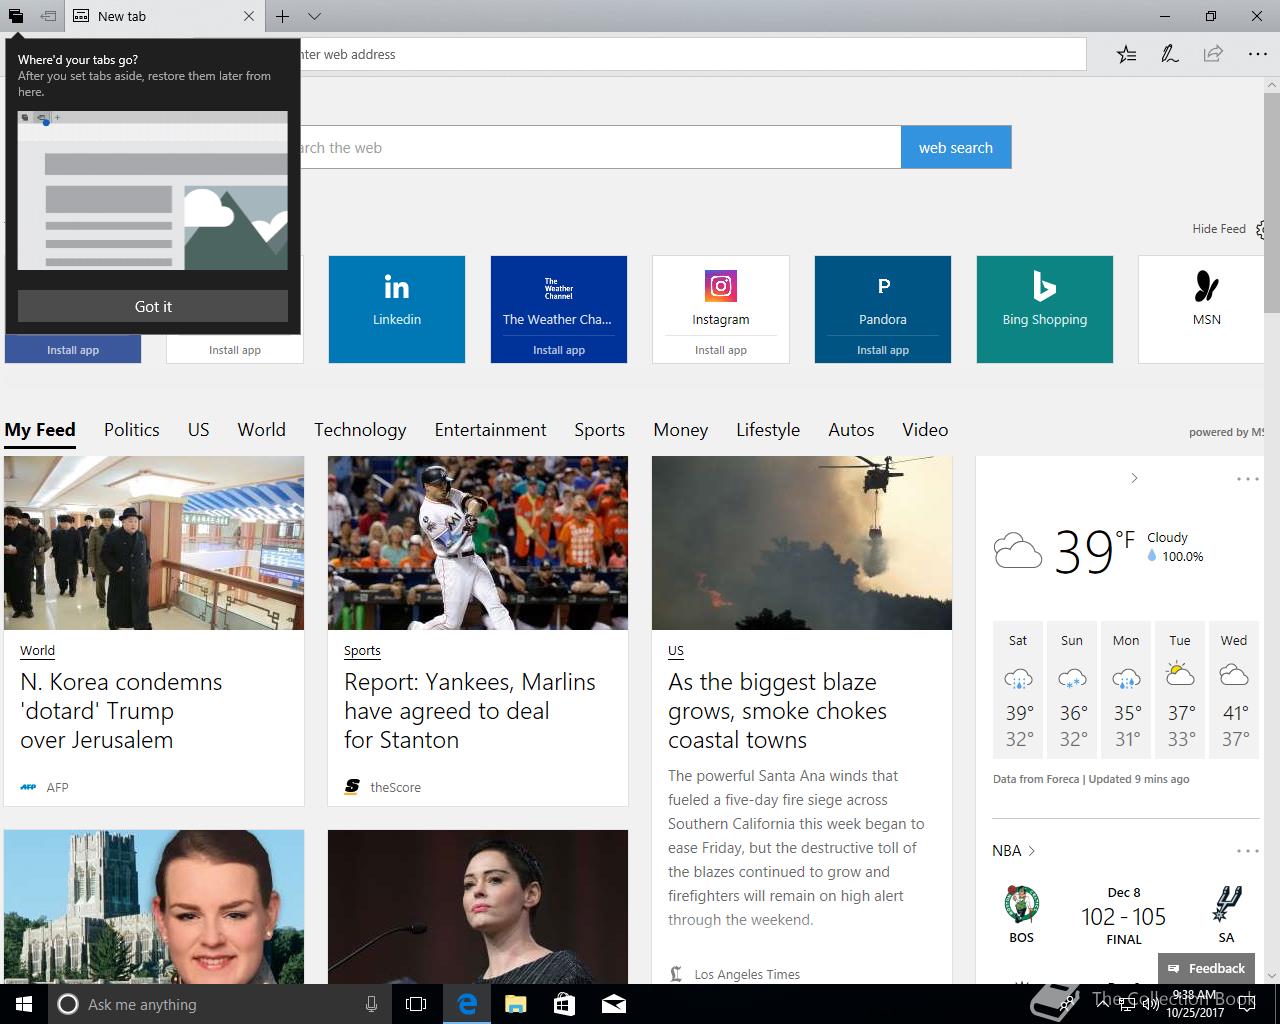Click the World category label
Image resolution: width=1280 pixels, height=1024 pixels.
[x=38, y=650]
